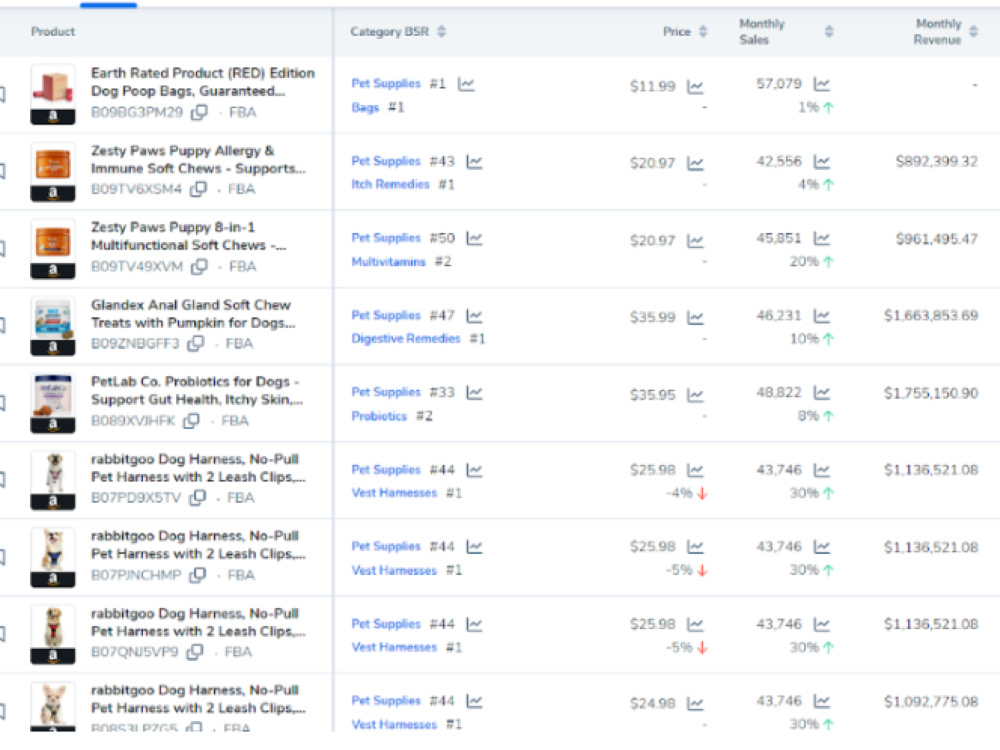Copy ASIN B07QNJ5VP9 with the copy icon
The width and height of the screenshot is (1000, 750).
195,652
